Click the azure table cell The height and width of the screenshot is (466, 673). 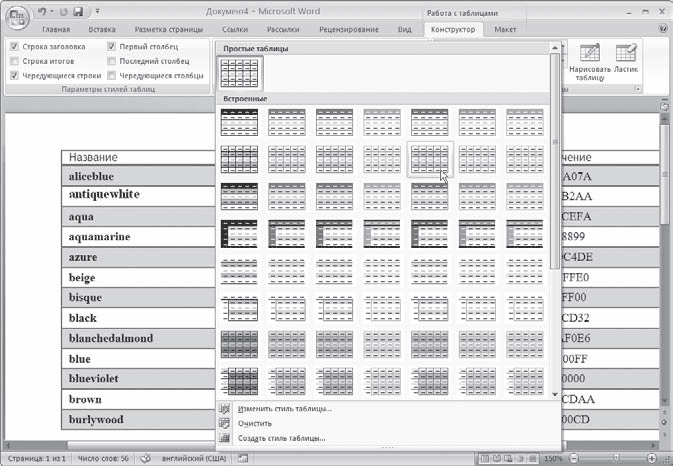coord(138,257)
